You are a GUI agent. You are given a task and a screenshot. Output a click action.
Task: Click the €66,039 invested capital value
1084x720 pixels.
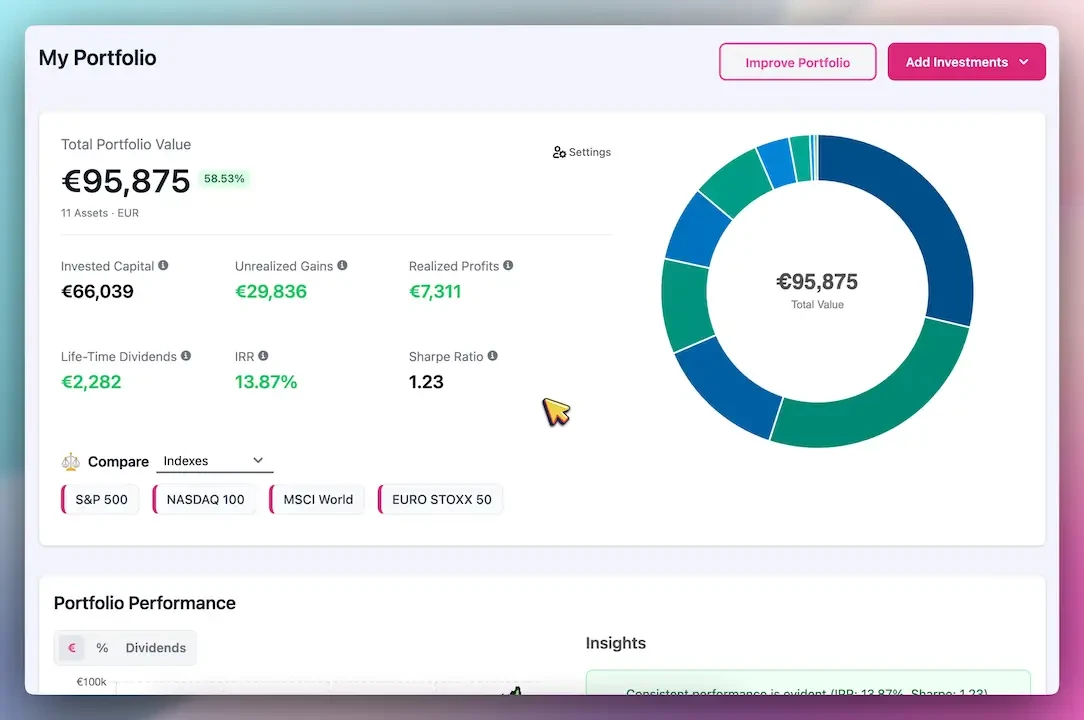(97, 292)
